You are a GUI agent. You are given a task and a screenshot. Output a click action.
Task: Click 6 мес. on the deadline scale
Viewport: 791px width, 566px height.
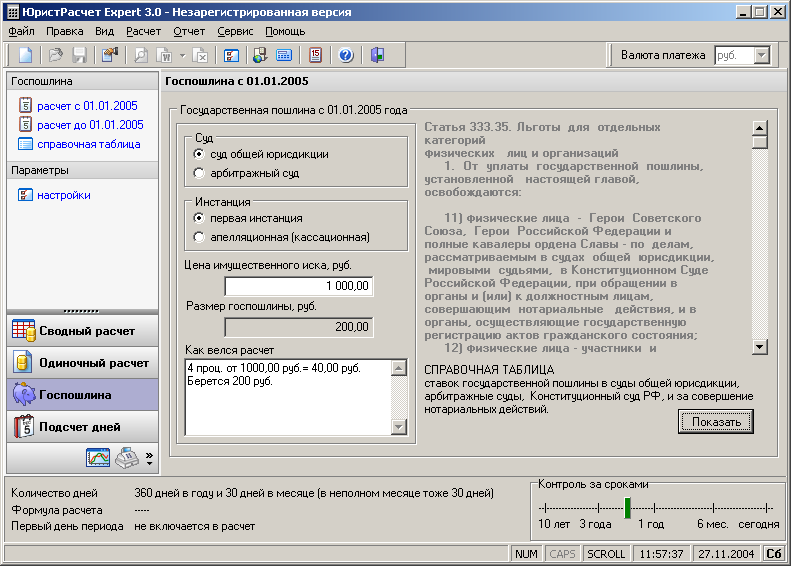tap(712, 524)
